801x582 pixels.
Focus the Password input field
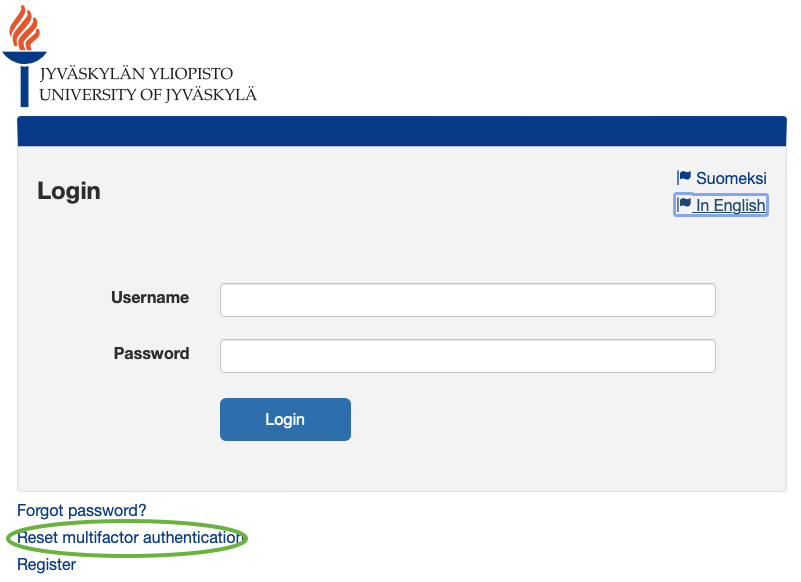467,356
